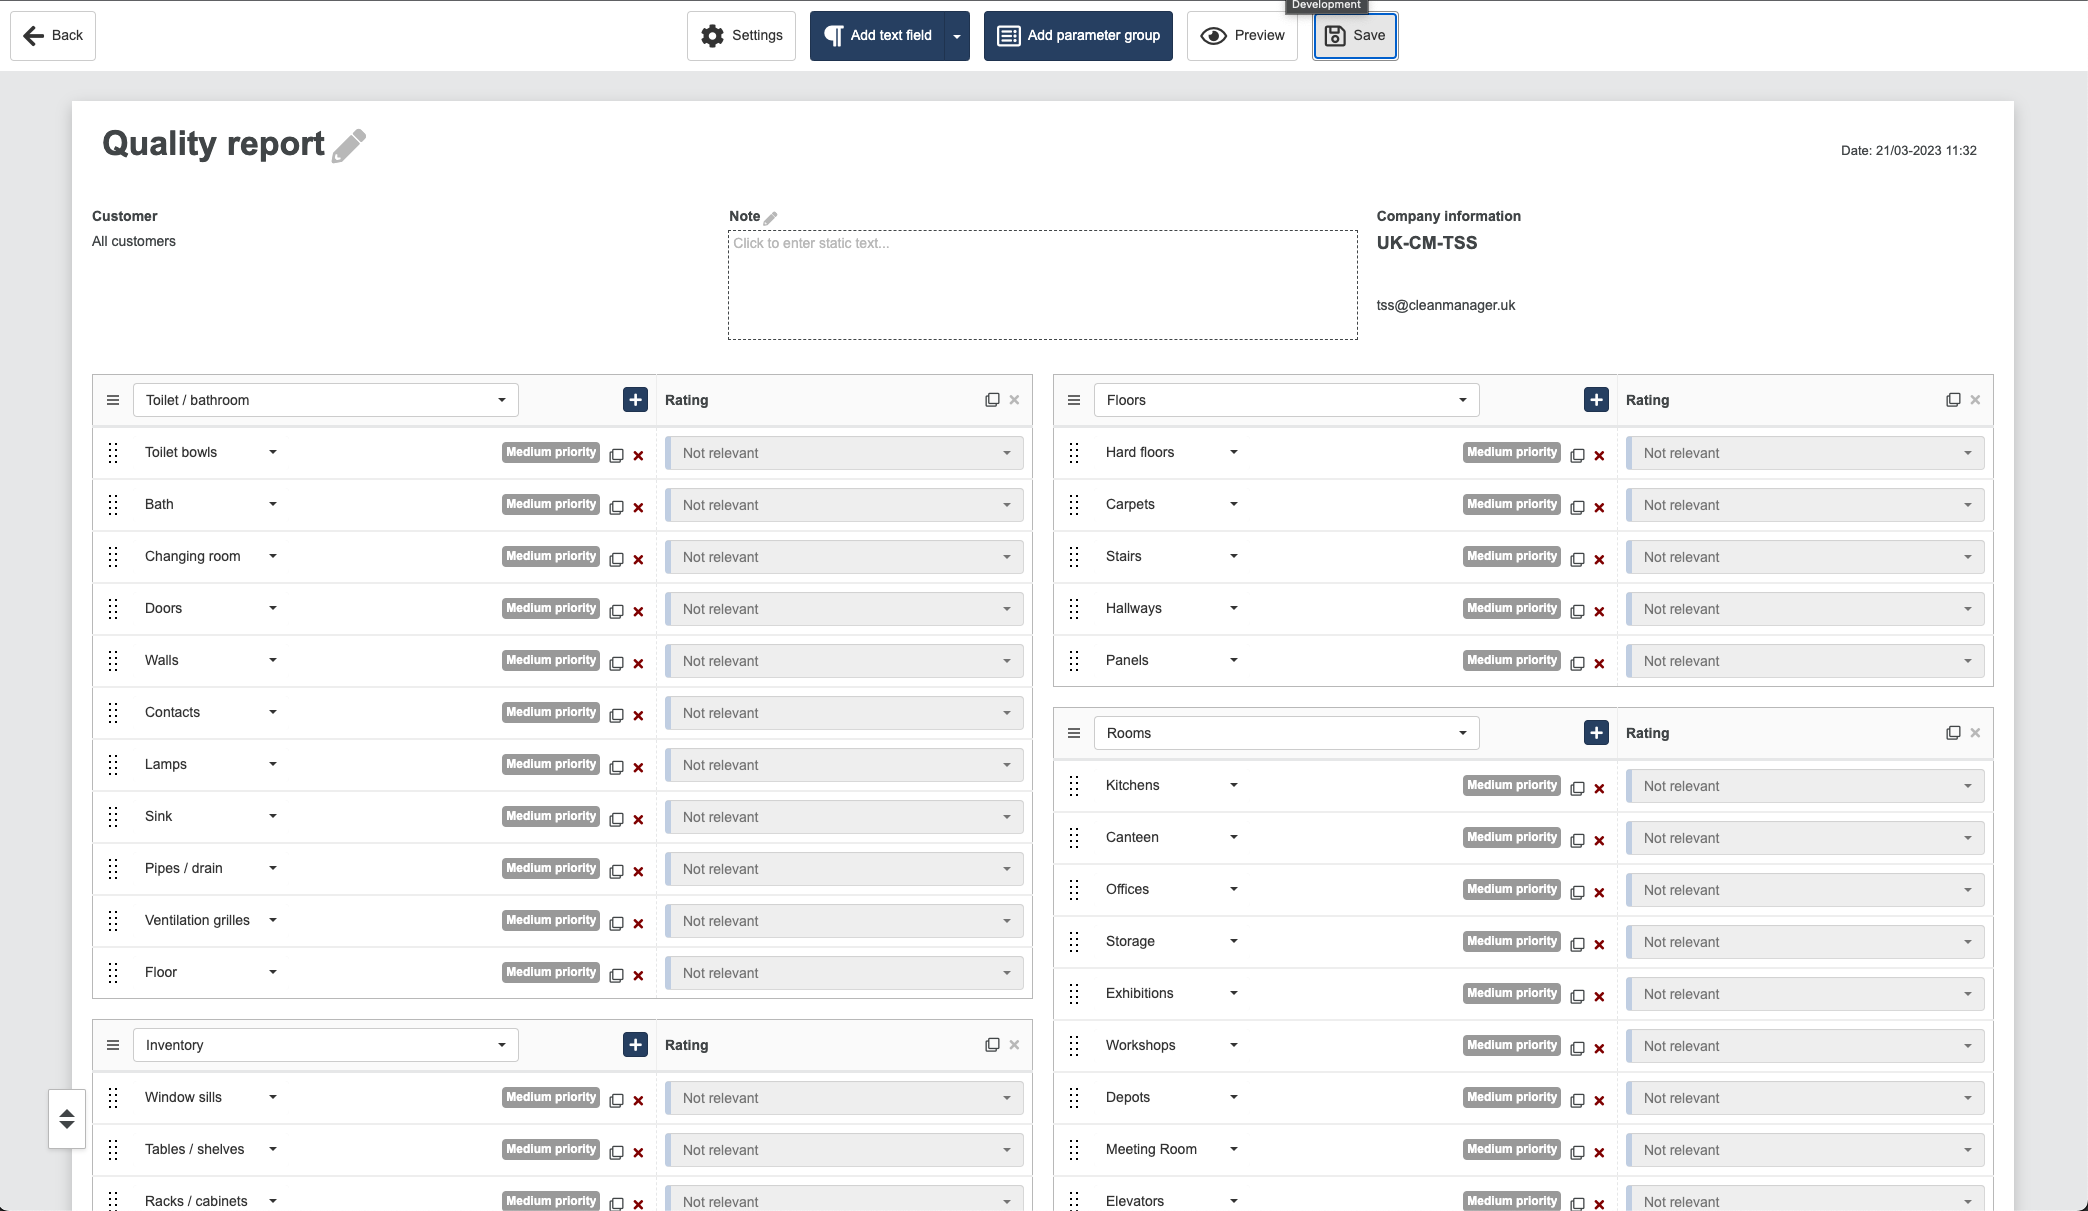Screen dimensions: 2088x1211
Task: Remove the Rating column from the Rooms section
Action: [1975, 732]
